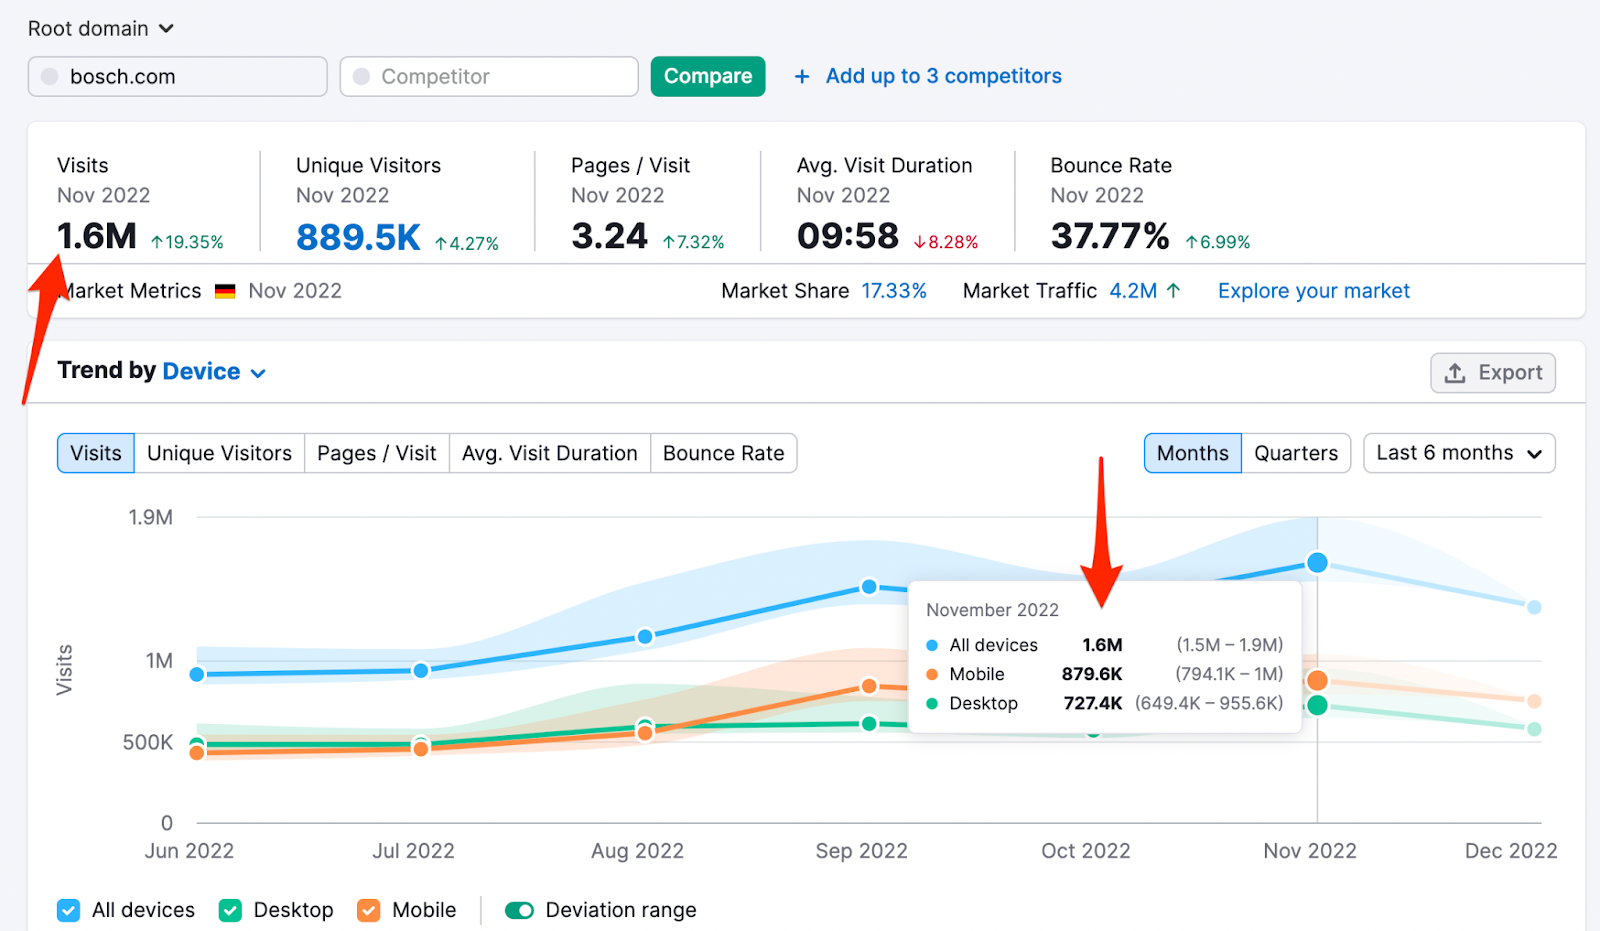Uncheck the All devices checkbox
This screenshot has height=931, width=1600.
tap(69, 910)
